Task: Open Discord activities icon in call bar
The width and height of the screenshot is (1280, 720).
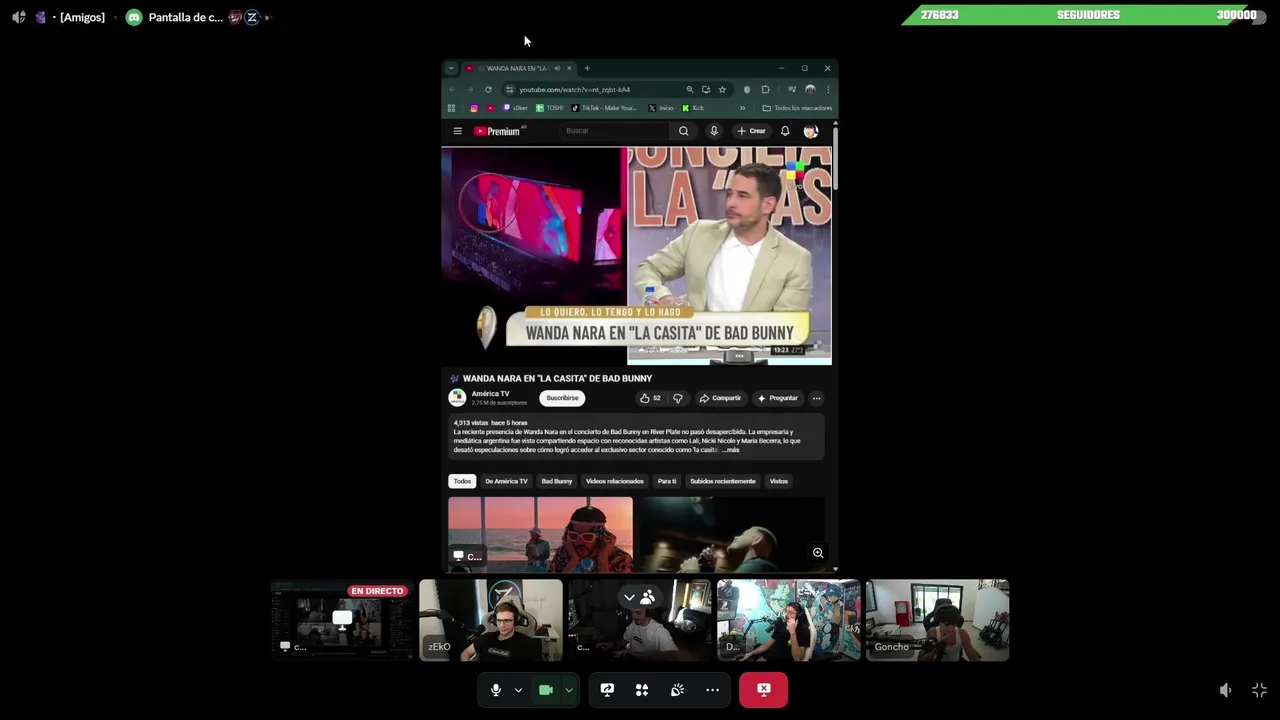Action: click(642, 690)
